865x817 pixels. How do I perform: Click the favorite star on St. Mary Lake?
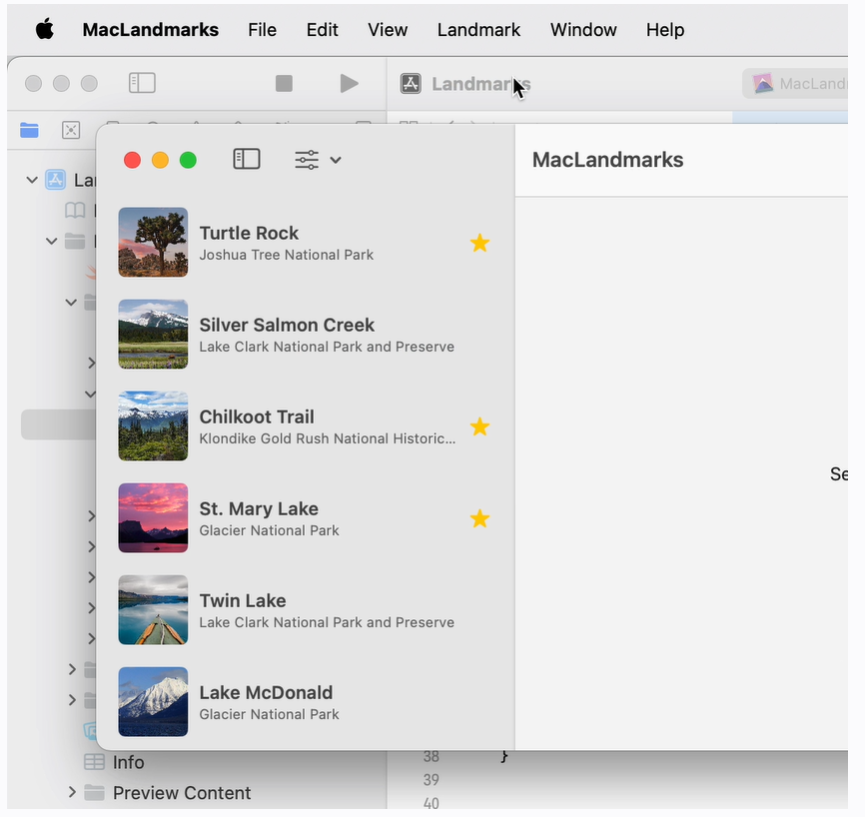[480, 519]
